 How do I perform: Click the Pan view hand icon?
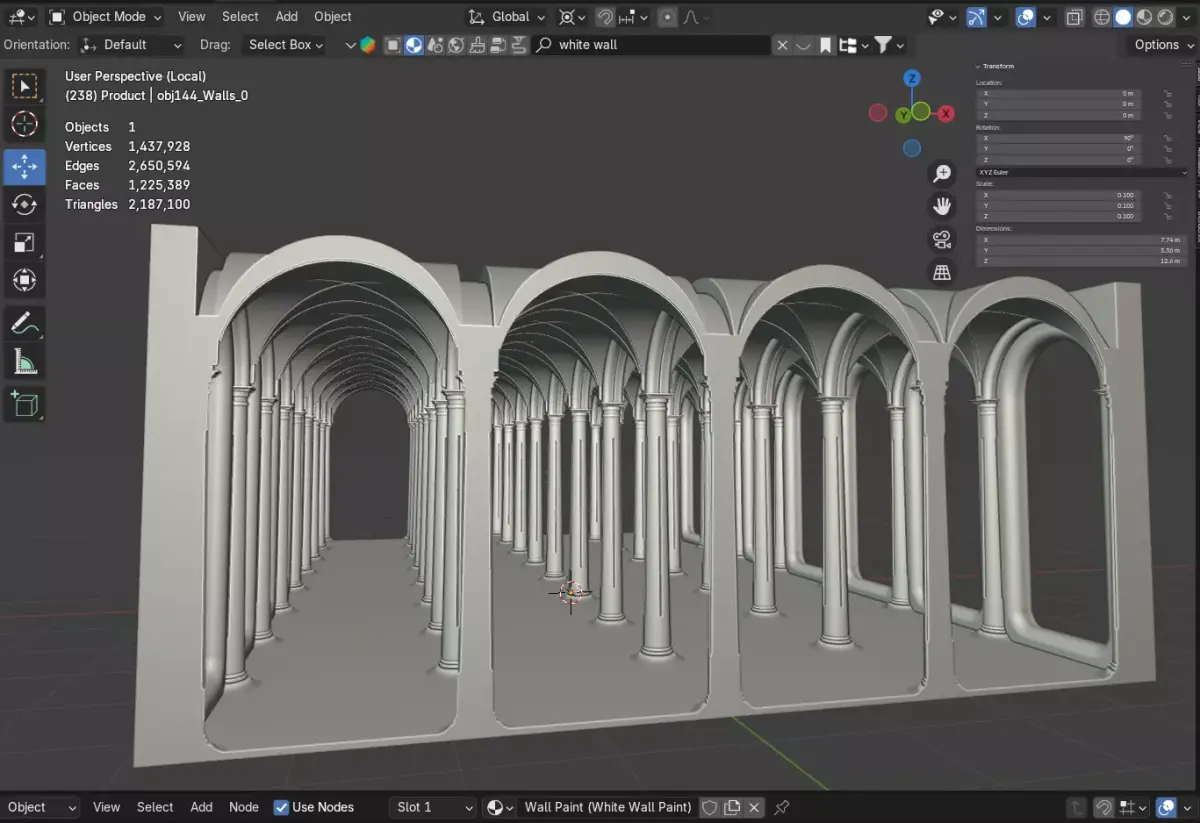pyautogui.click(x=941, y=206)
